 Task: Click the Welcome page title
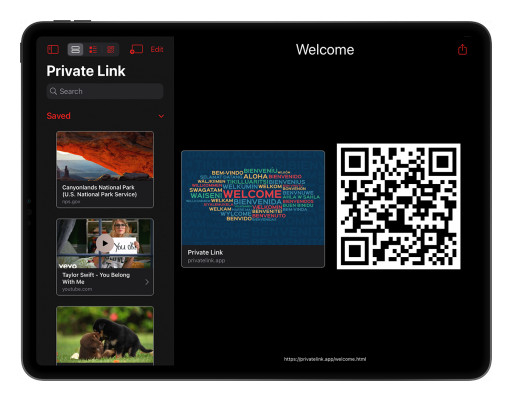click(x=325, y=50)
